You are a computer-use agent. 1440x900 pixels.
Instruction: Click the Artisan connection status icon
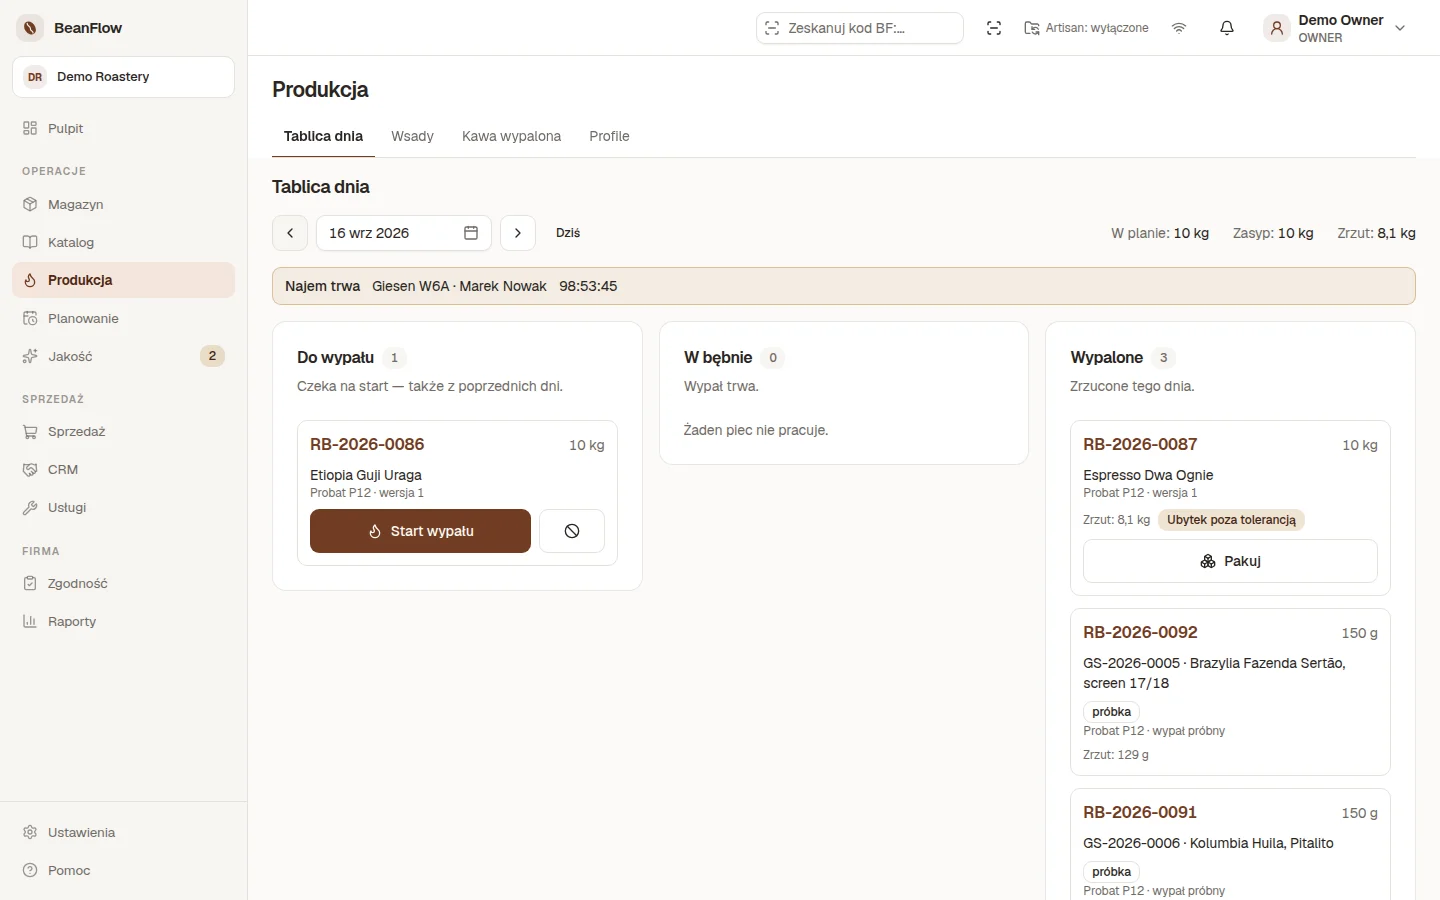pyautogui.click(x=1032, y=28)
